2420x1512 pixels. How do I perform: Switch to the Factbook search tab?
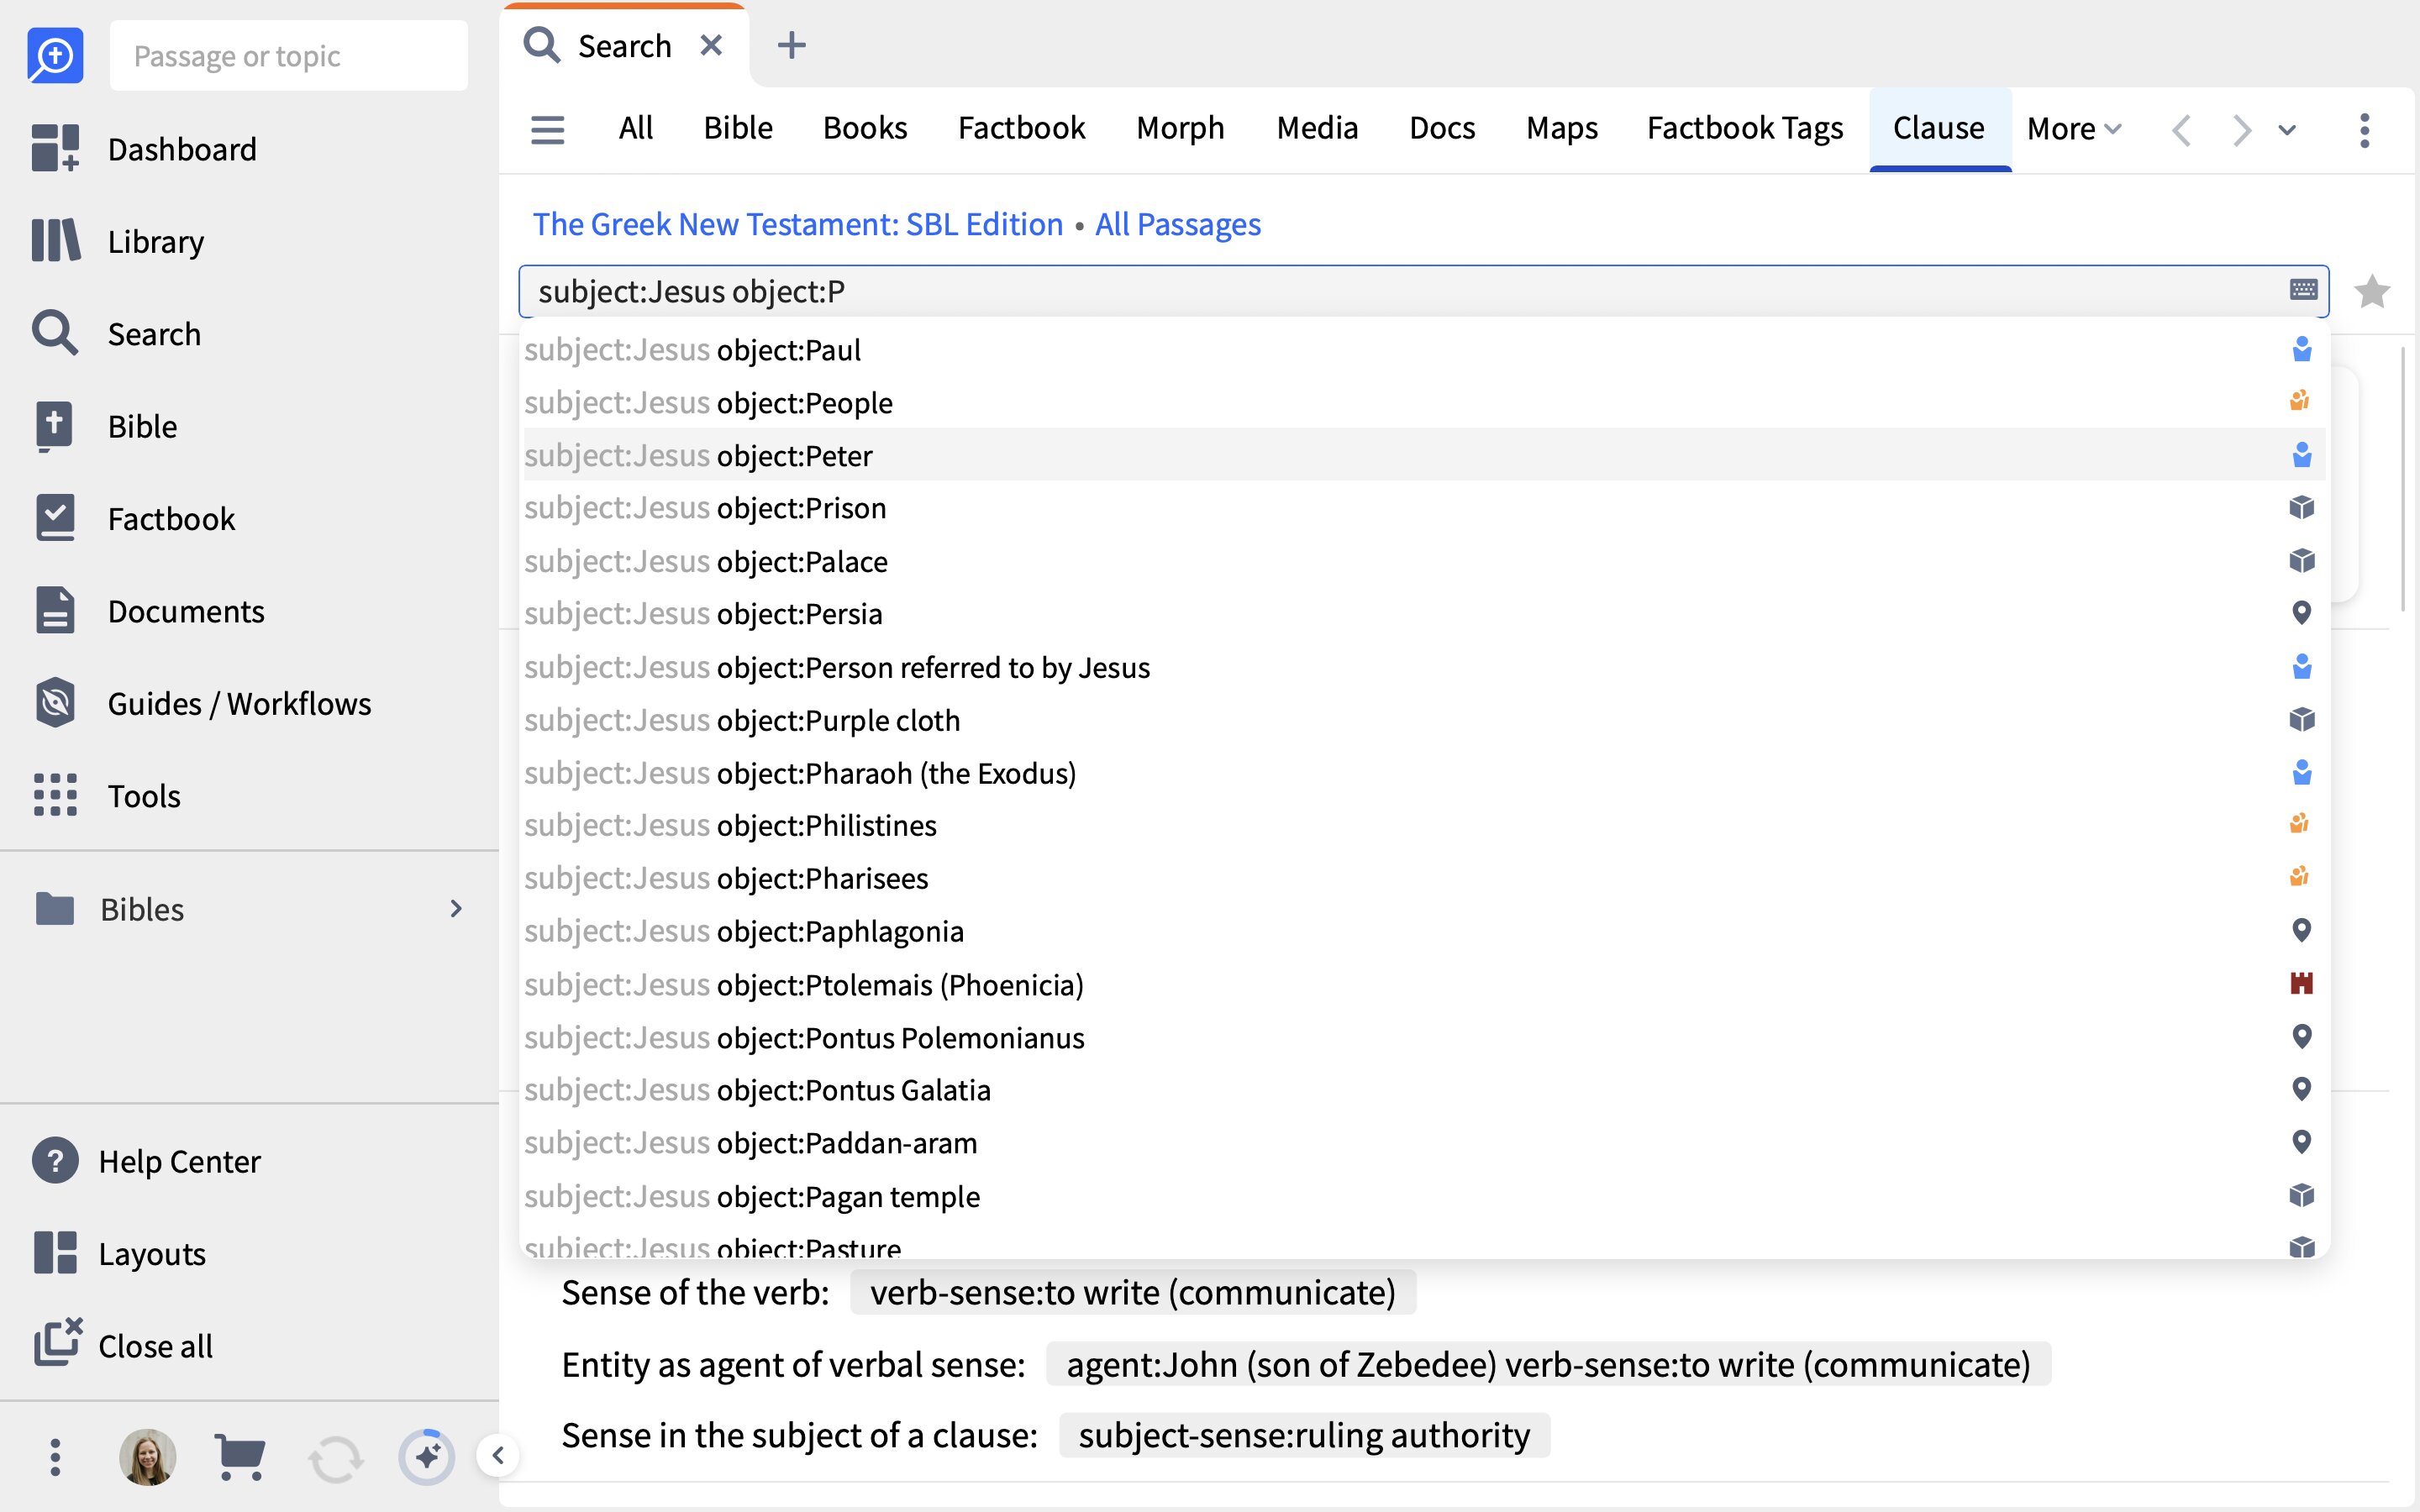1021,129
